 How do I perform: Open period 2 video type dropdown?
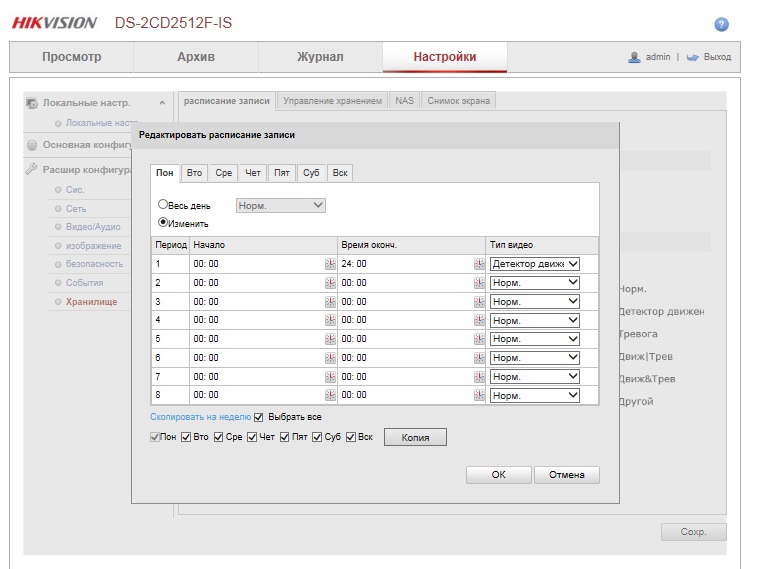tap(535, 283)
